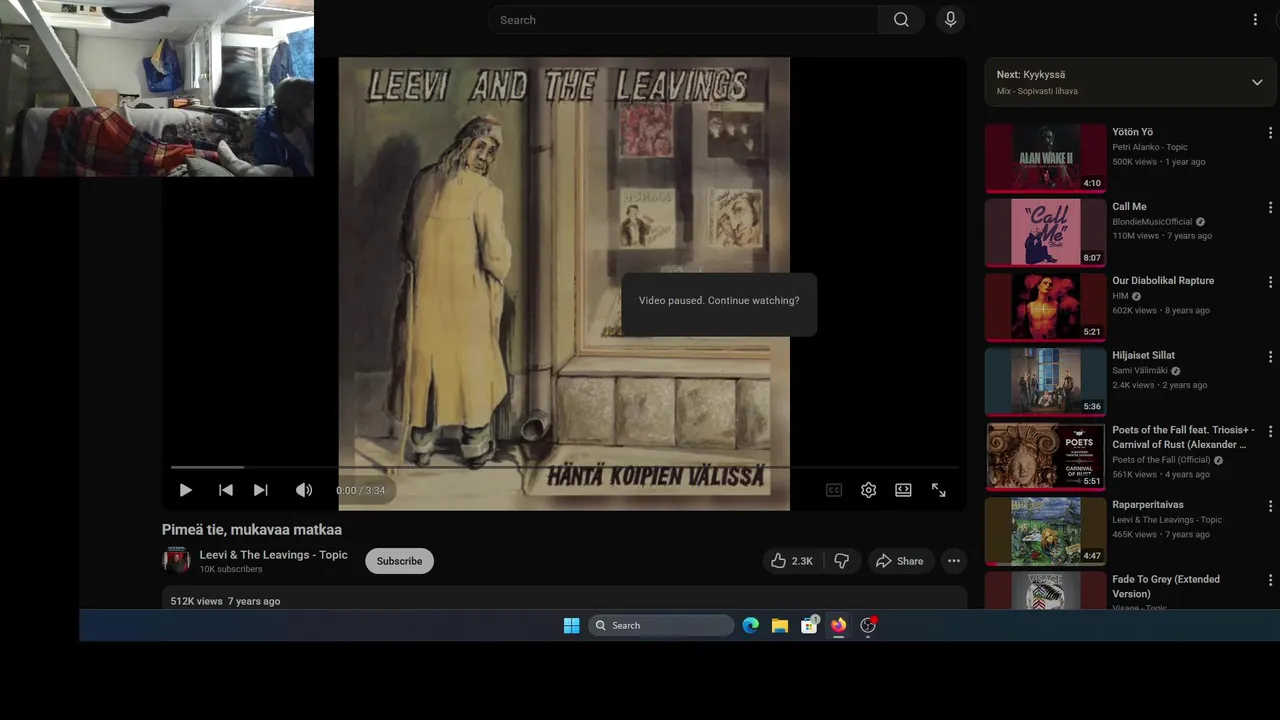
Task: Share this video
Action: point(900,561)
